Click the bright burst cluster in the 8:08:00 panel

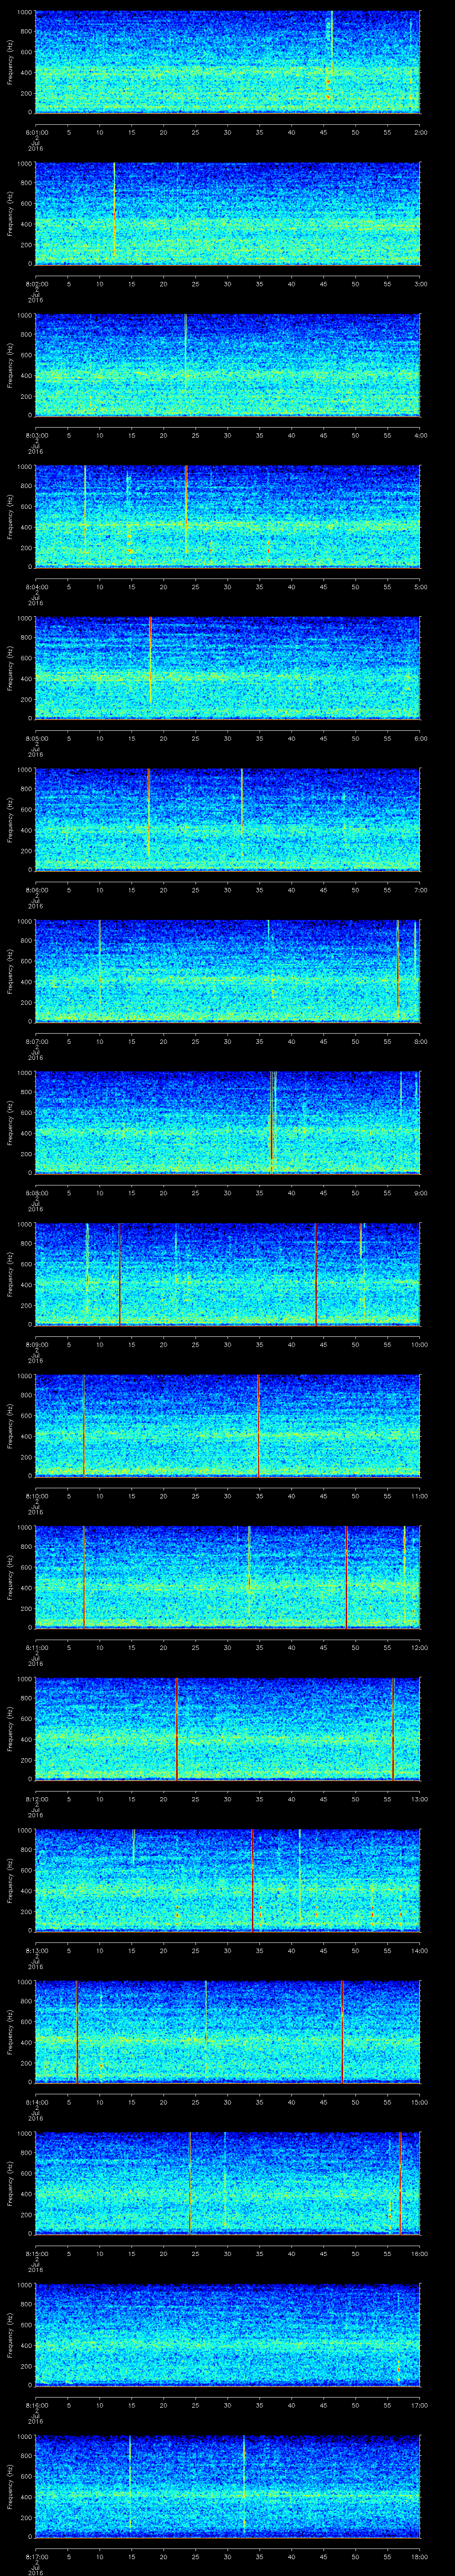coord(273,1121)
